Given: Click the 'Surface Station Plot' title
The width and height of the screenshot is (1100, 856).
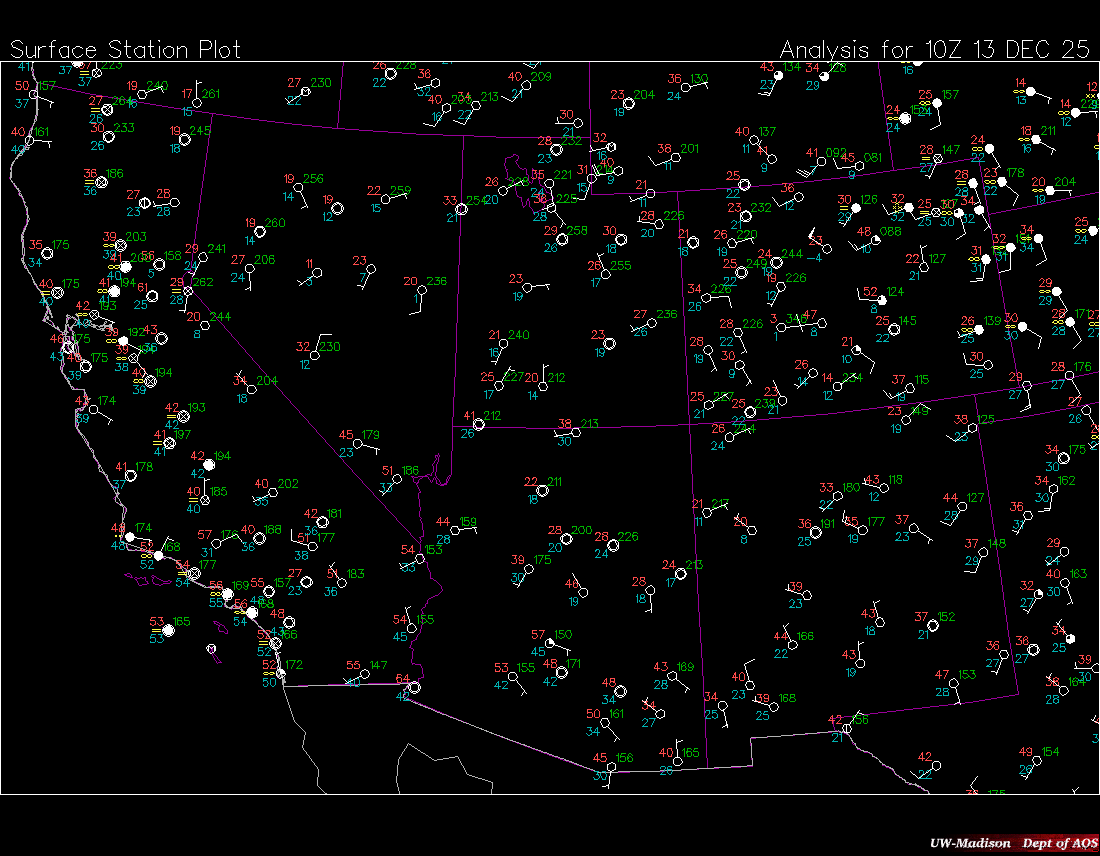Looking at the screenshot, I should (x=126, y=49).
